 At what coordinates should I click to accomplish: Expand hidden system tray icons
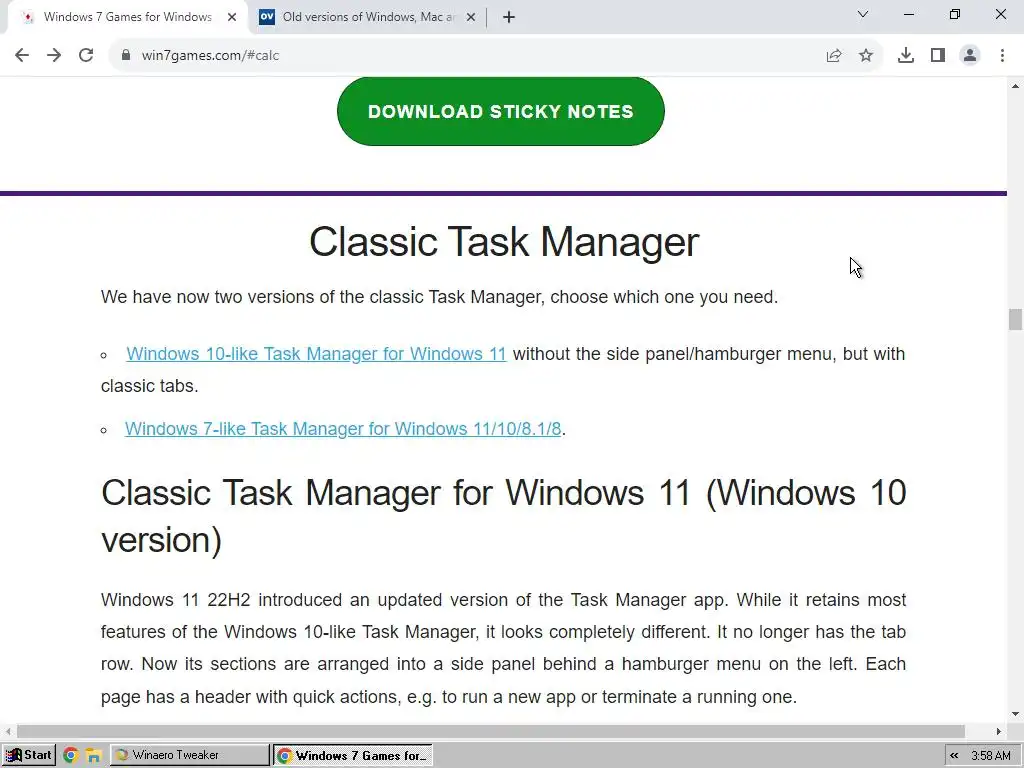[954, 756]
